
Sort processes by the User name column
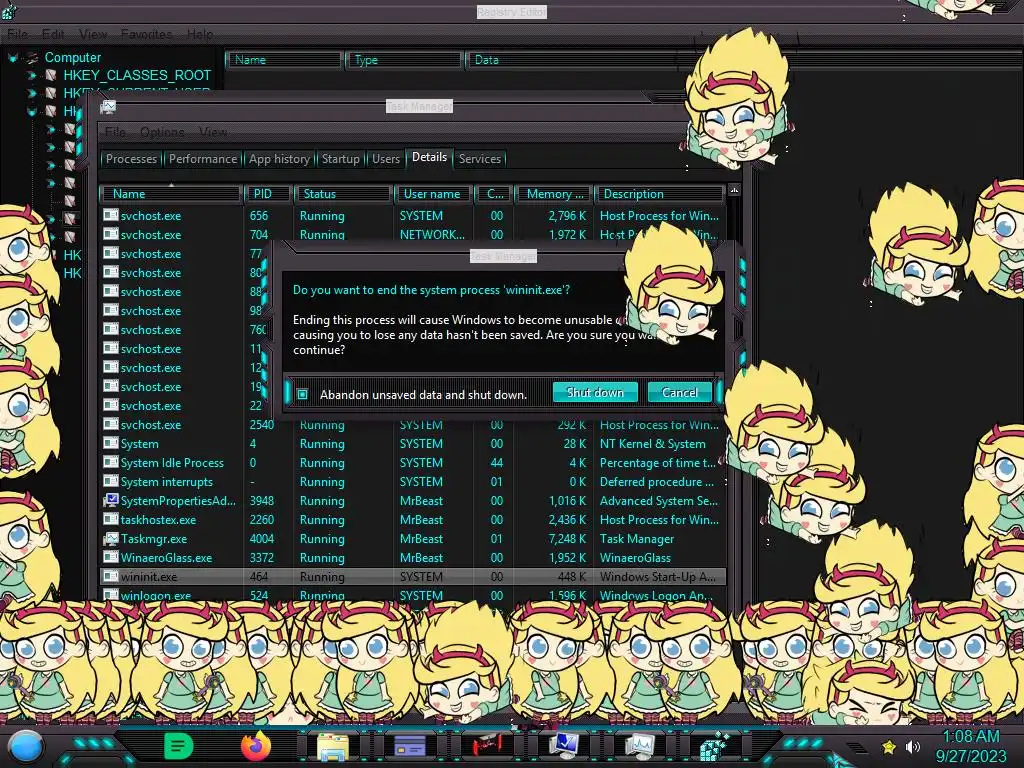[432, 194]
